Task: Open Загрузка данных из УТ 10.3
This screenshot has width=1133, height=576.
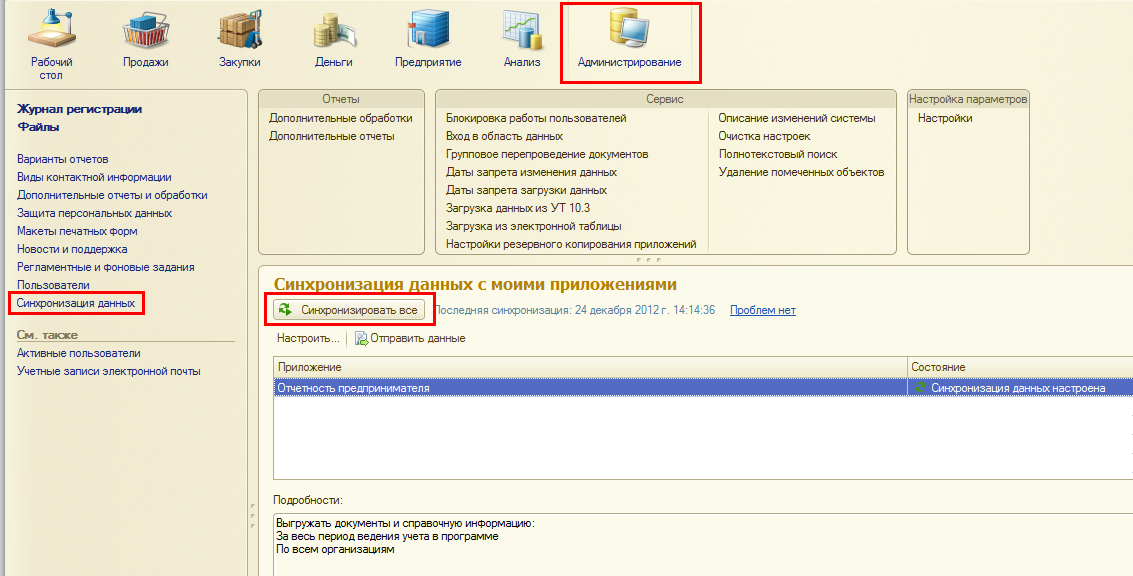Action: 518,208
